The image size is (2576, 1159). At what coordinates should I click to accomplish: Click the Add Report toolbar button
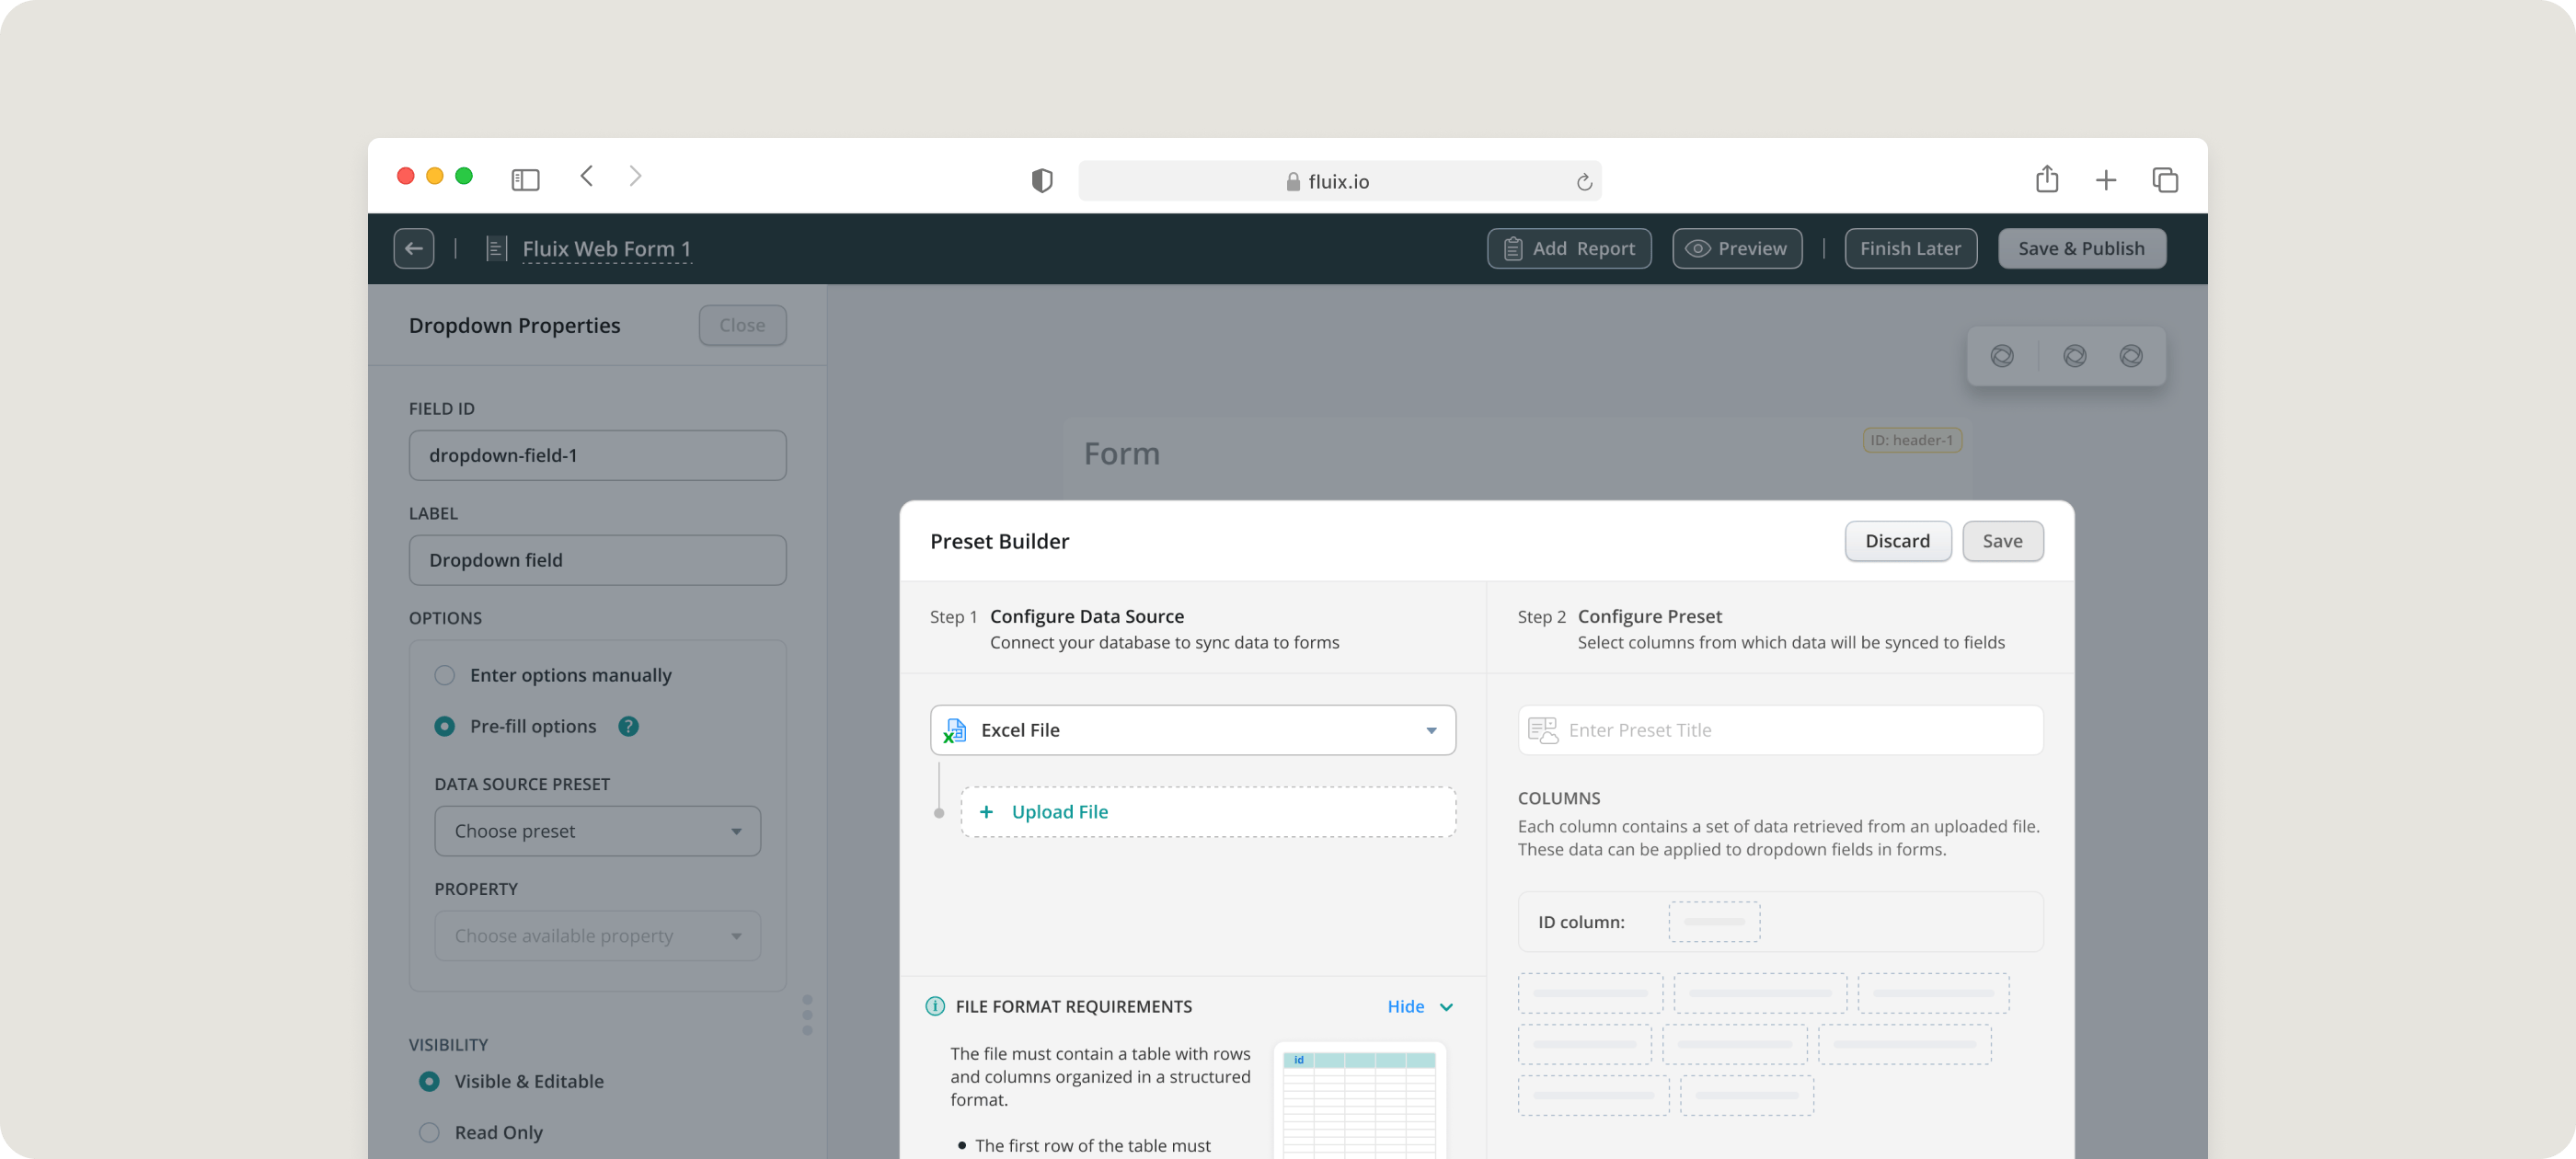click(1568, 248)
